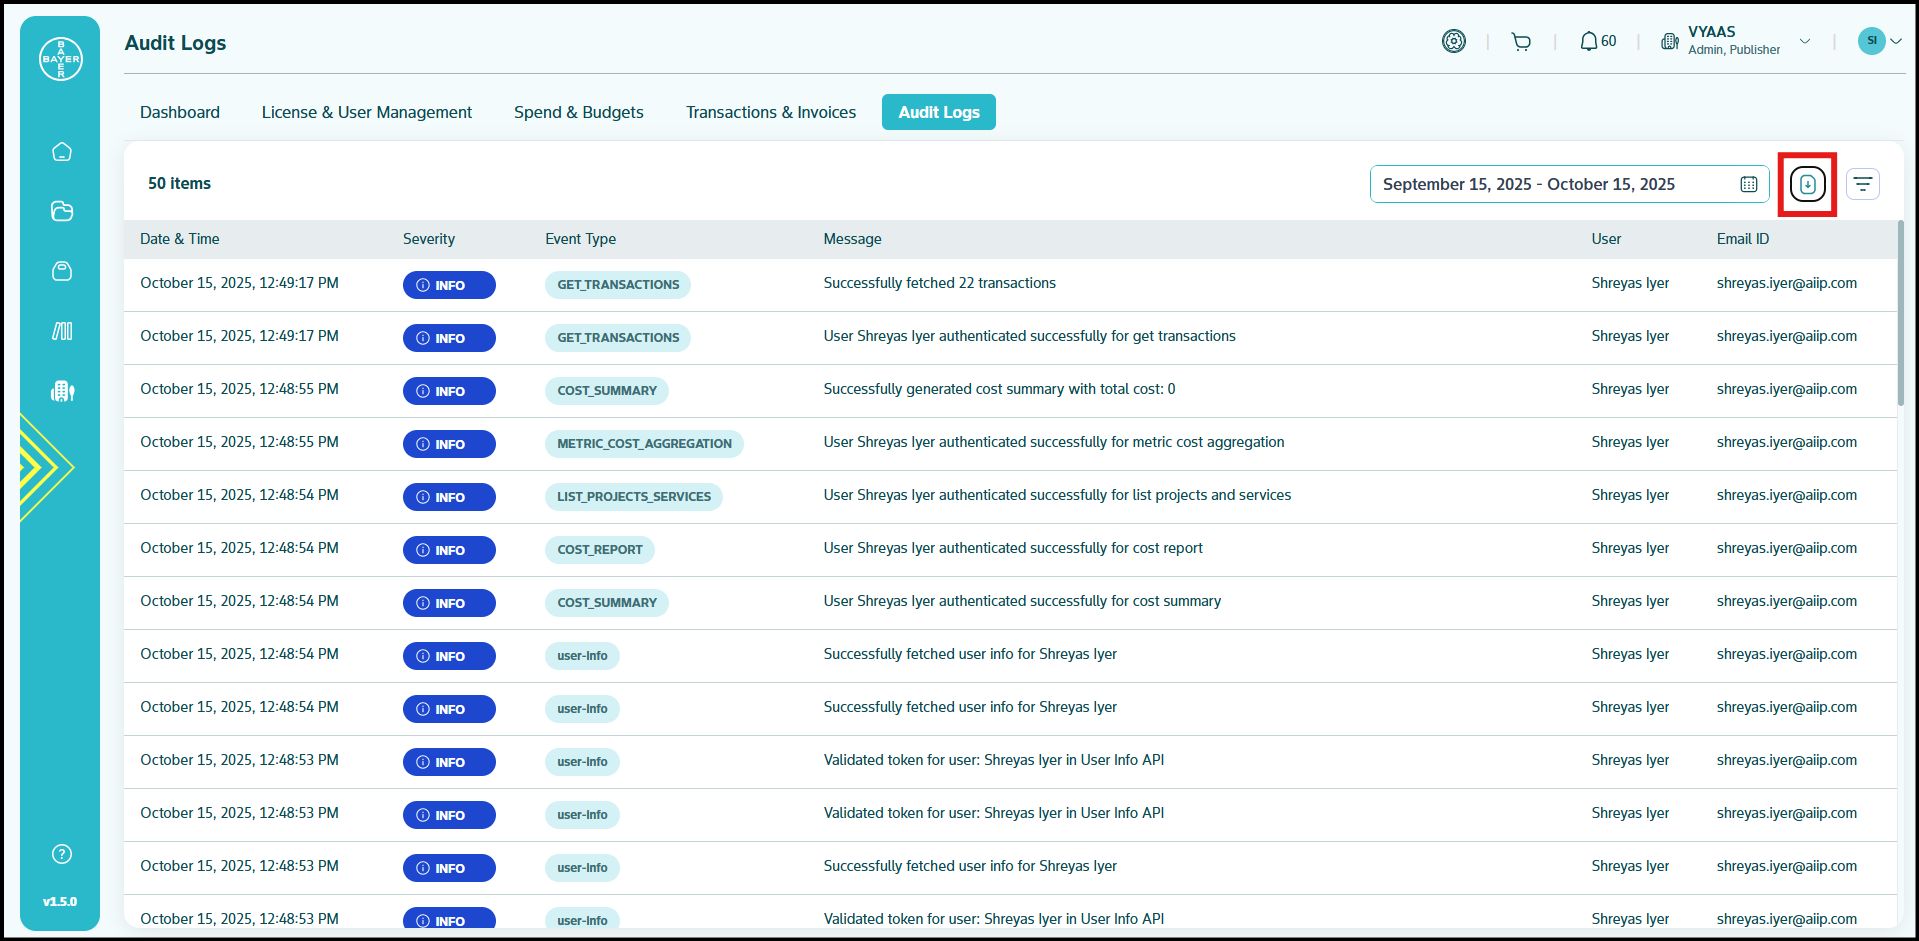1919x941 pixels.
Task: Expand the SI user profile menu
Action: click(x=1879, y=41)
